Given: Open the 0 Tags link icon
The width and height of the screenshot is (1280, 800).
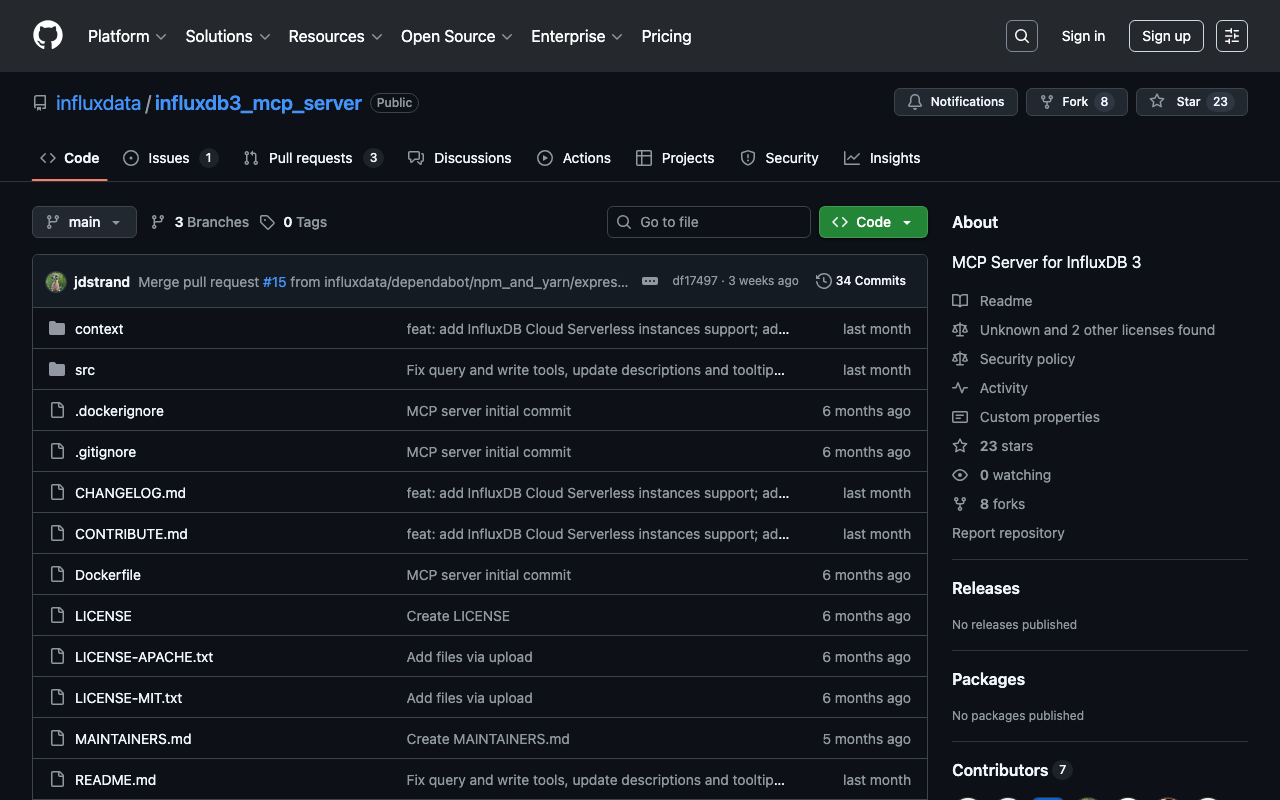Looking at the screenshot, I should pos(267,222).
